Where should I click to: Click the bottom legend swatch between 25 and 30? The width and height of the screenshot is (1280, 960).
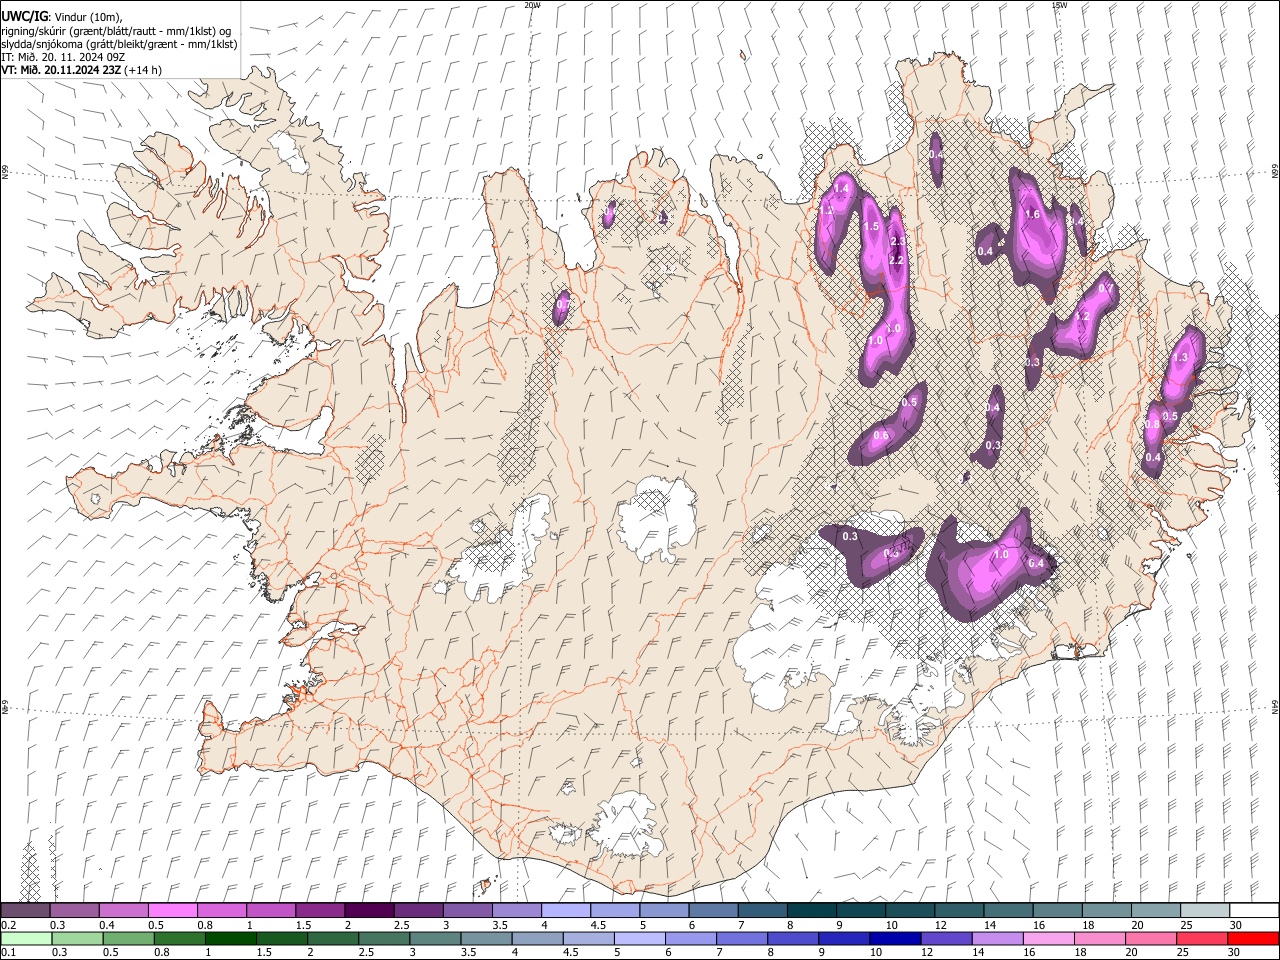pyautogui.click(x=1203, y=938)
